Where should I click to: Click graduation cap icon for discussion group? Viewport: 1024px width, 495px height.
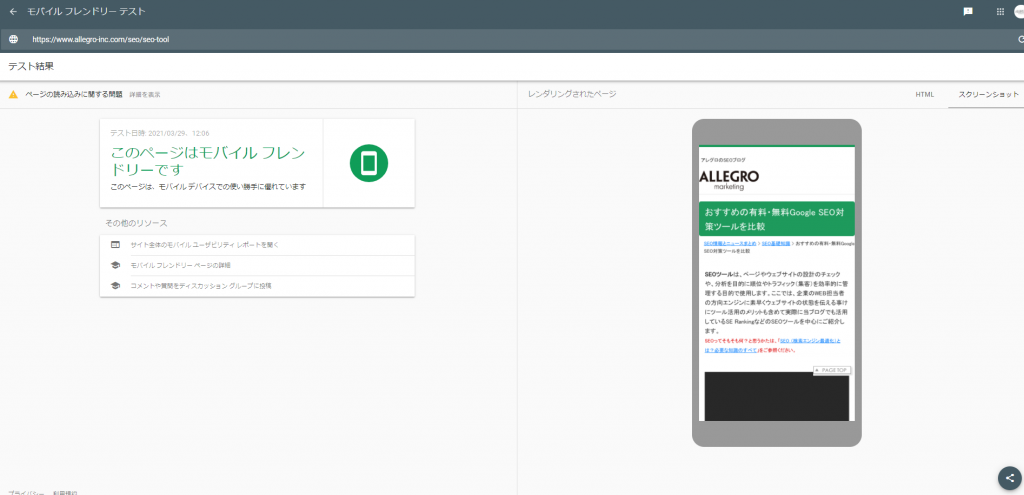coord(115,285)
